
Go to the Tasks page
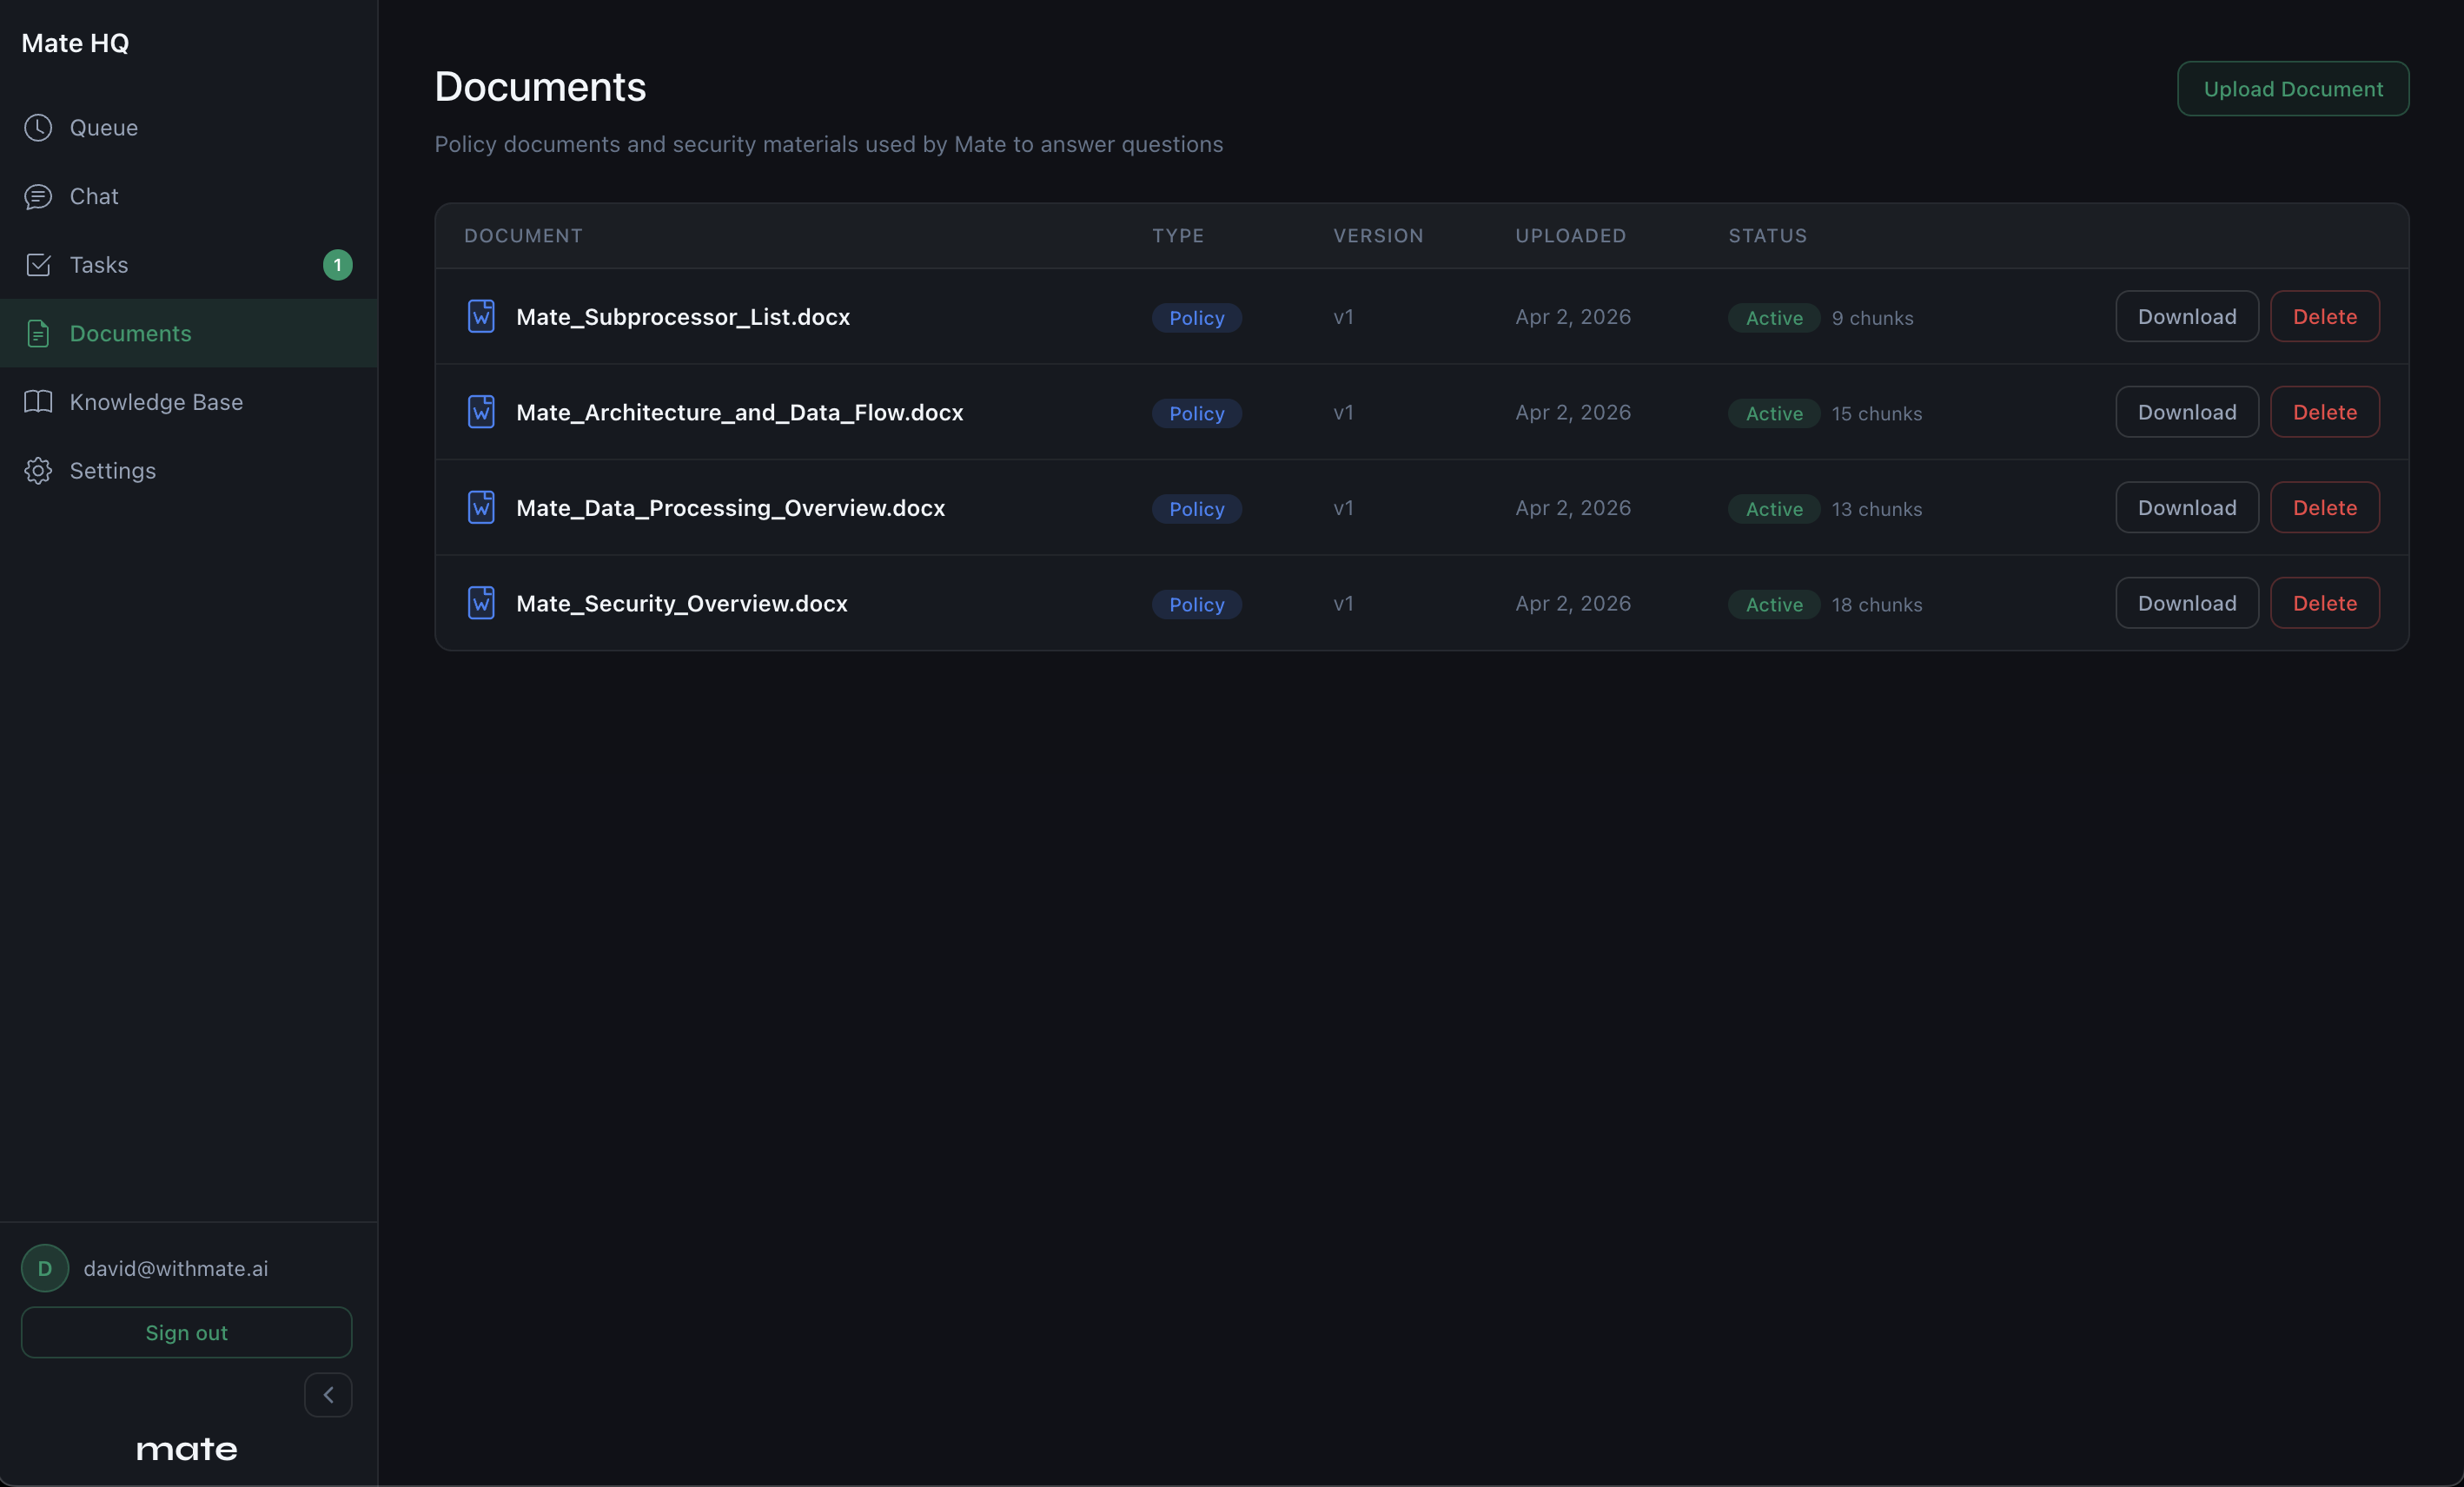tap(189, 265)
